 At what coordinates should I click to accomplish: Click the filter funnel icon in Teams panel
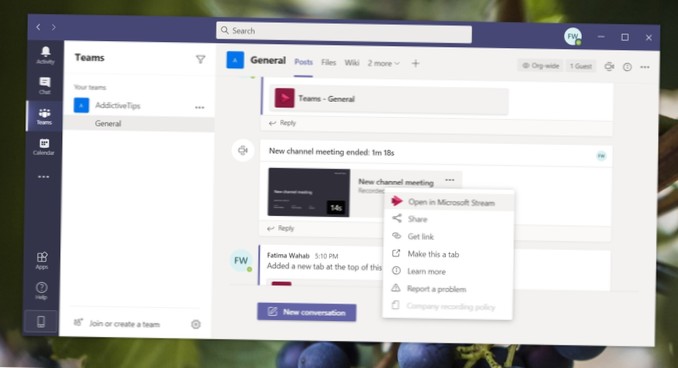click(x=200, y=59)
